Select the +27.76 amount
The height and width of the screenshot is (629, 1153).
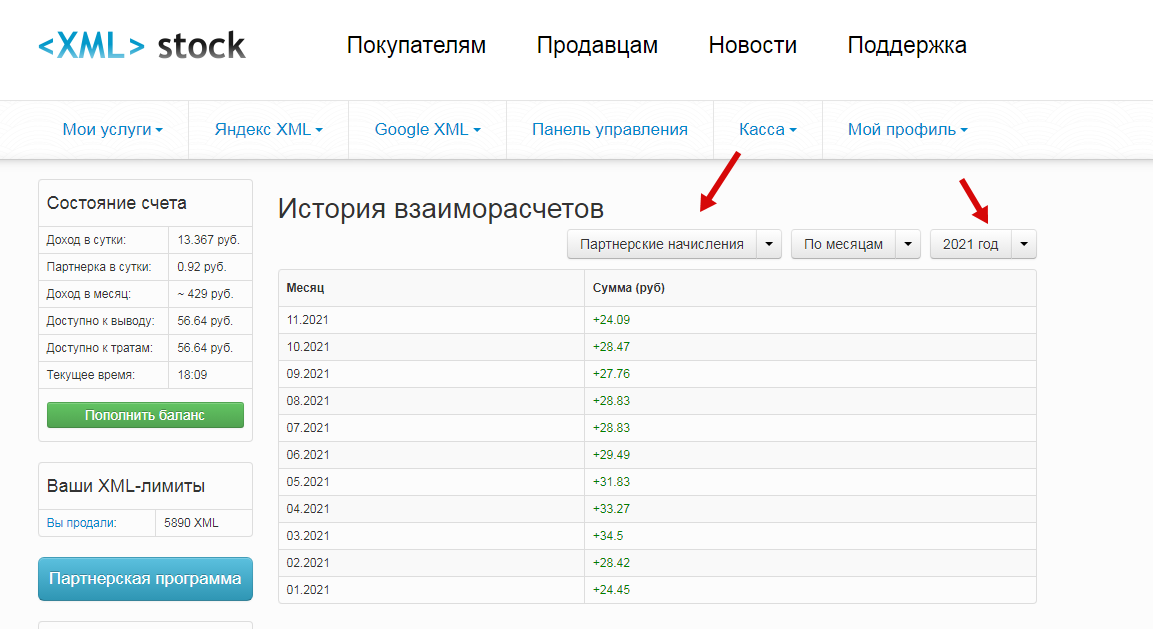click(611, 374)
